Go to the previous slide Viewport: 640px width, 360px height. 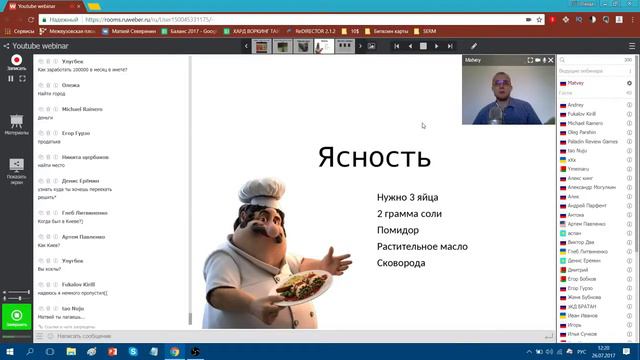coord(410,46)
